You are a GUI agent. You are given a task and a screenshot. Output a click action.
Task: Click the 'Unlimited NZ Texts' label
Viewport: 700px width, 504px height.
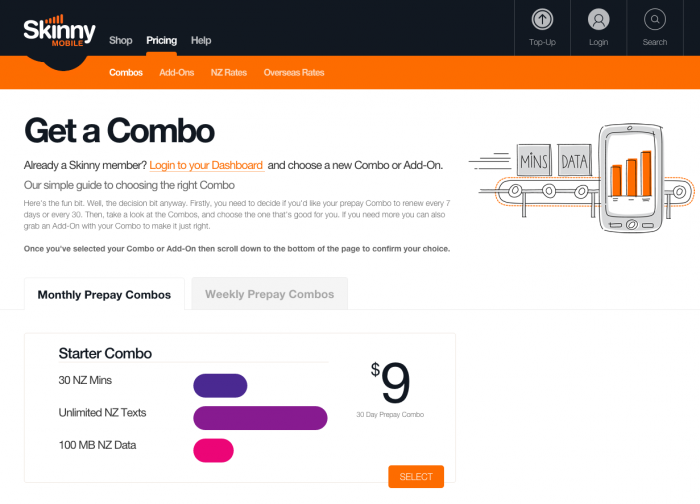[102, 412]
